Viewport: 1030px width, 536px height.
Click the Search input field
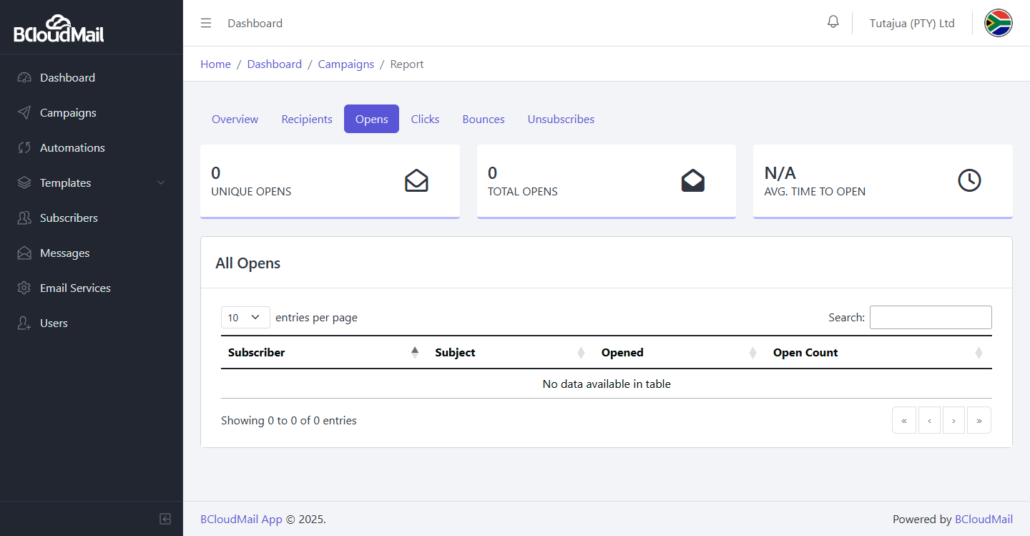pos(930,317)
